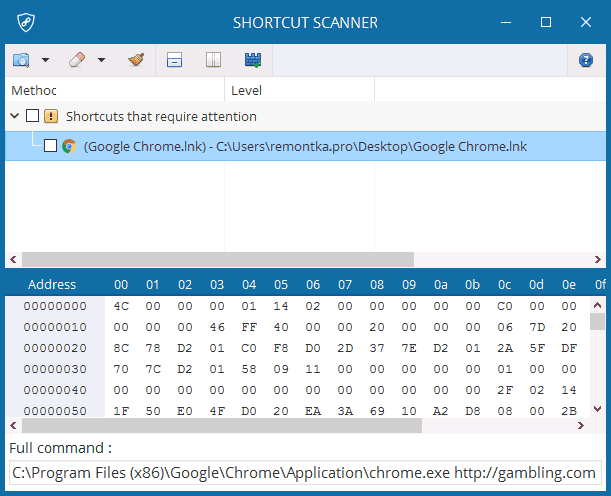Maximize the Shortcut Scanner window
This screenshot has height=496, width=611.
click(x=546, y=23)
